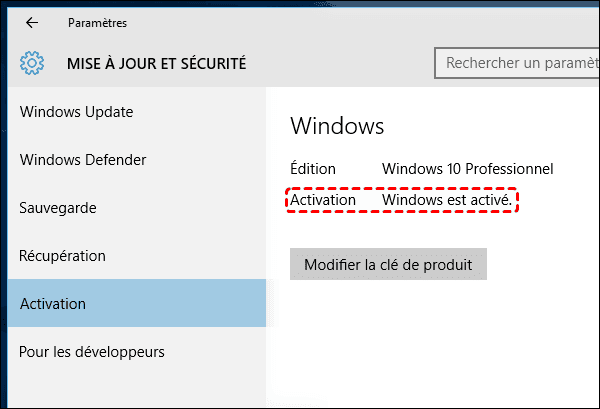Image resolution: width=600 pixels, height=409 pixels.
Task: Click the Édition label
Action: click(313, 169)
